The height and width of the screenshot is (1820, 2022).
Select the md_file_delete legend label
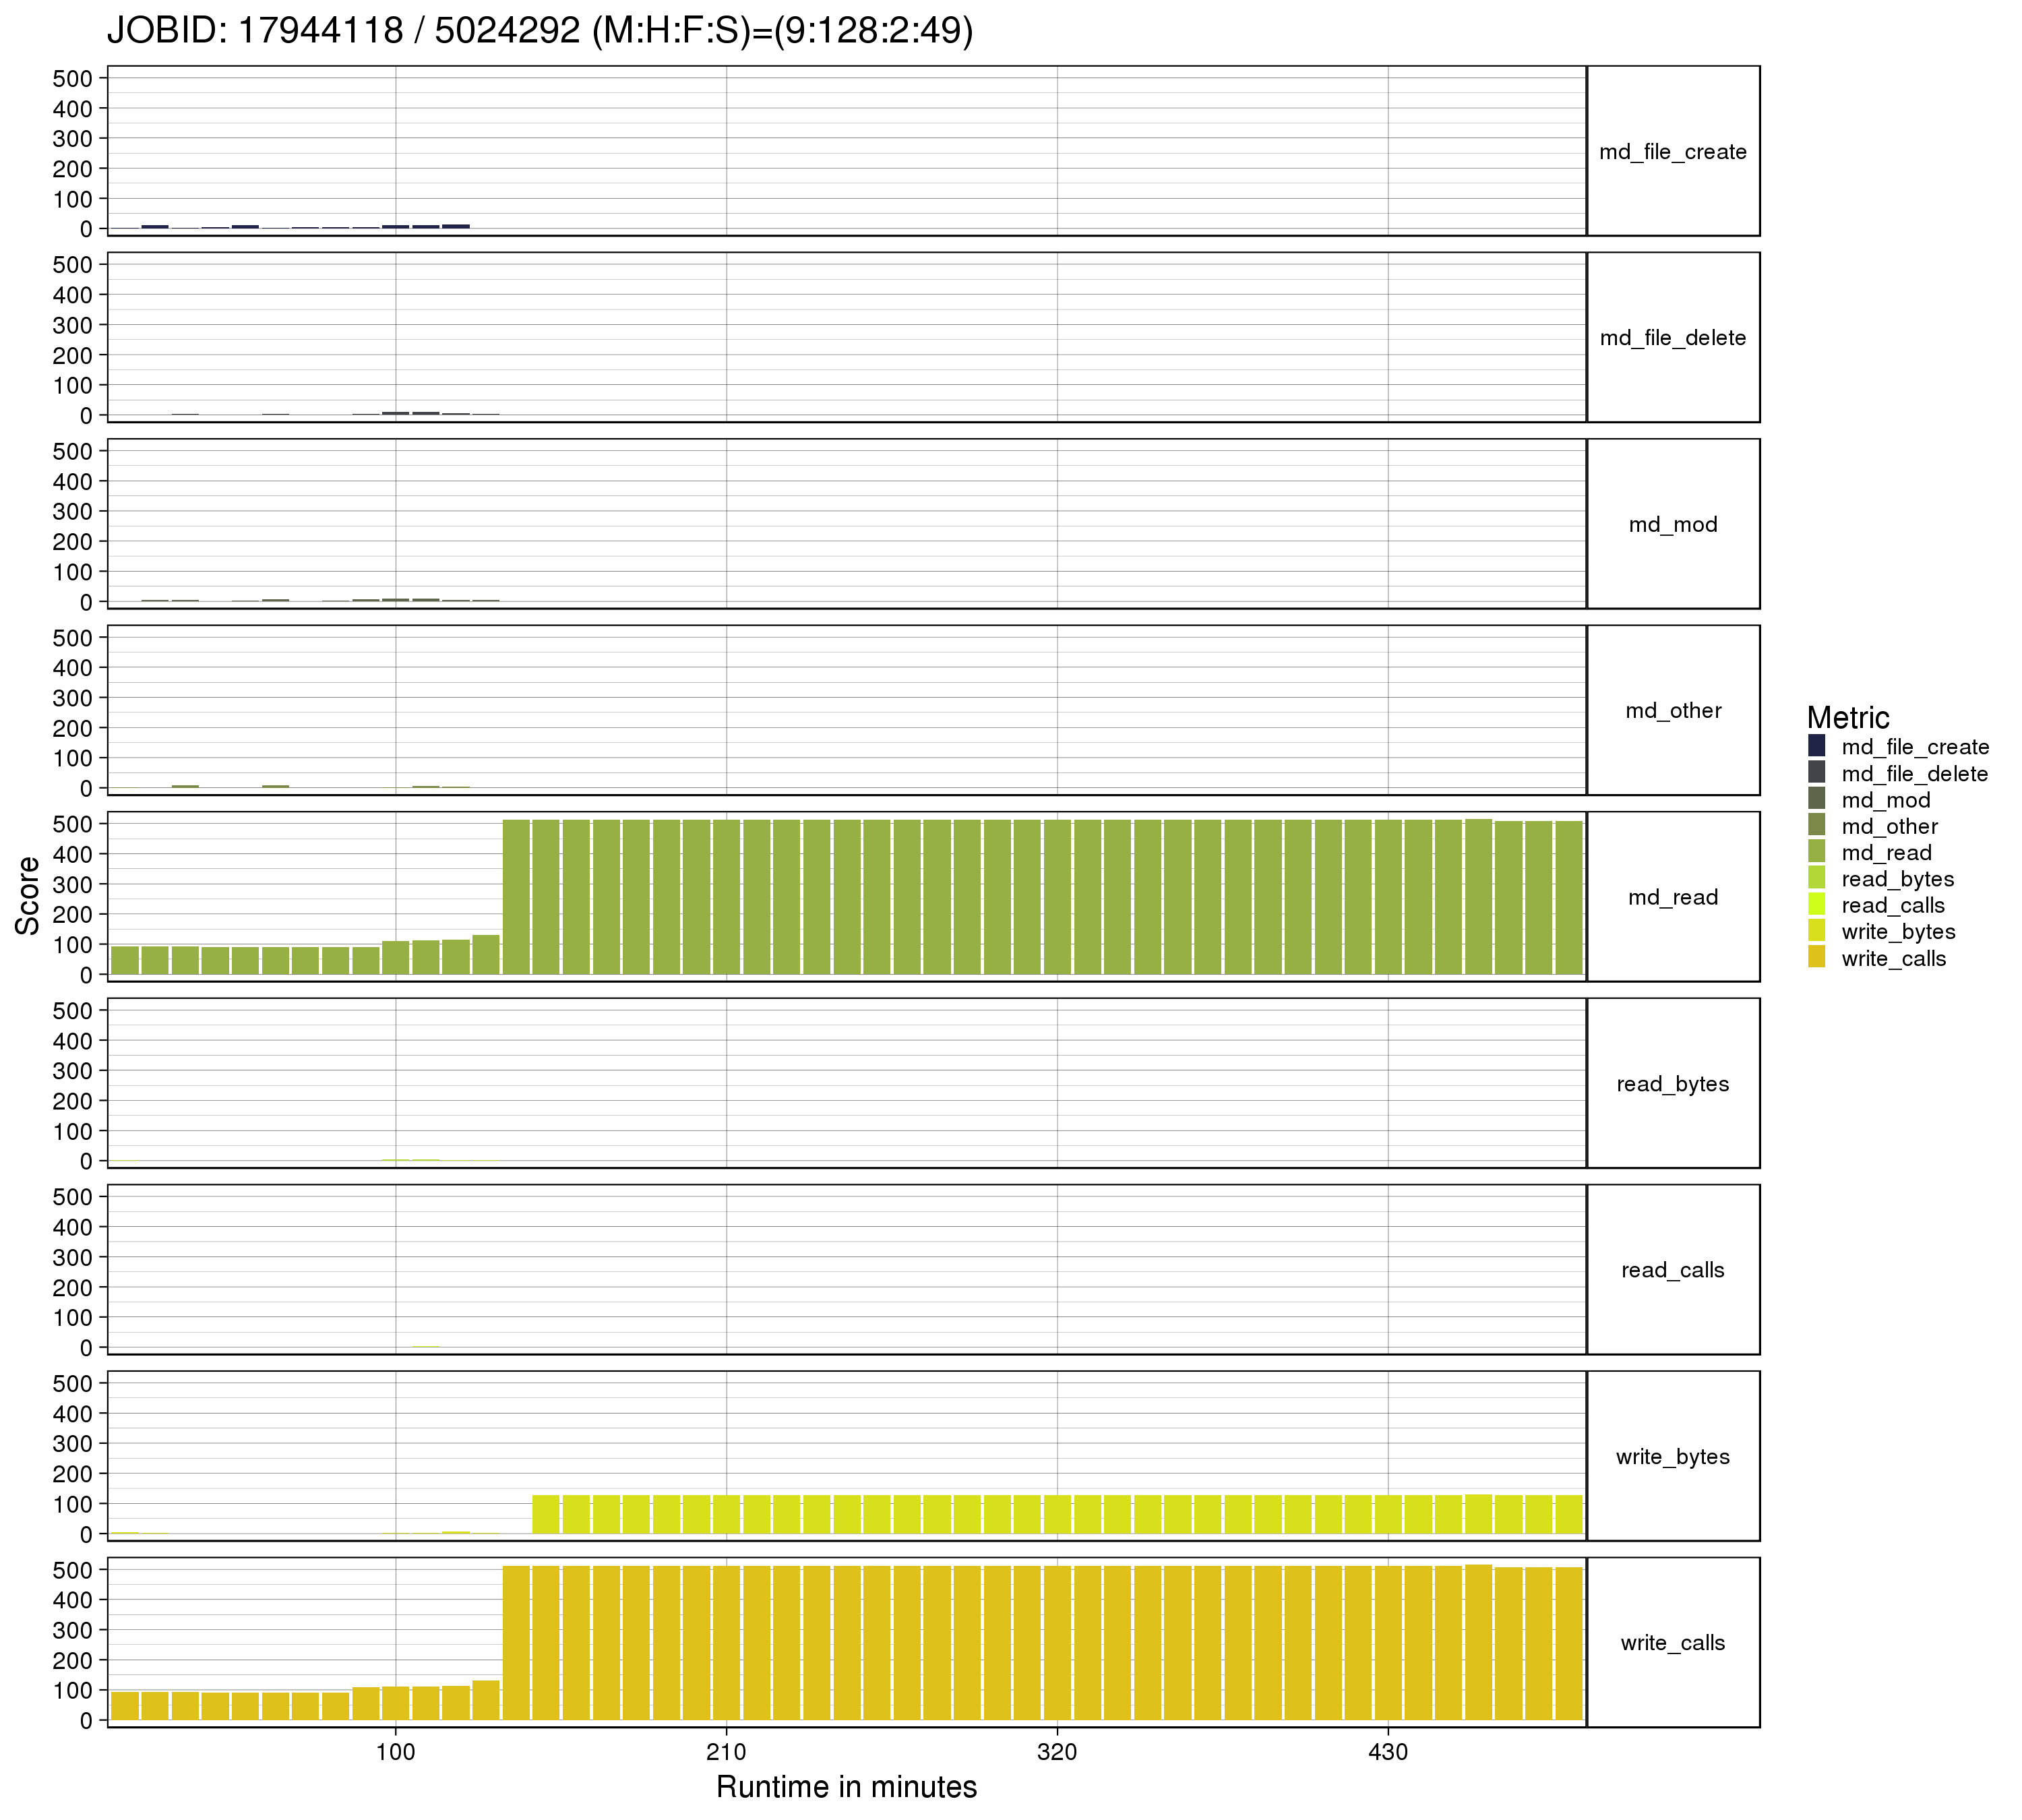coord(1914,774)
